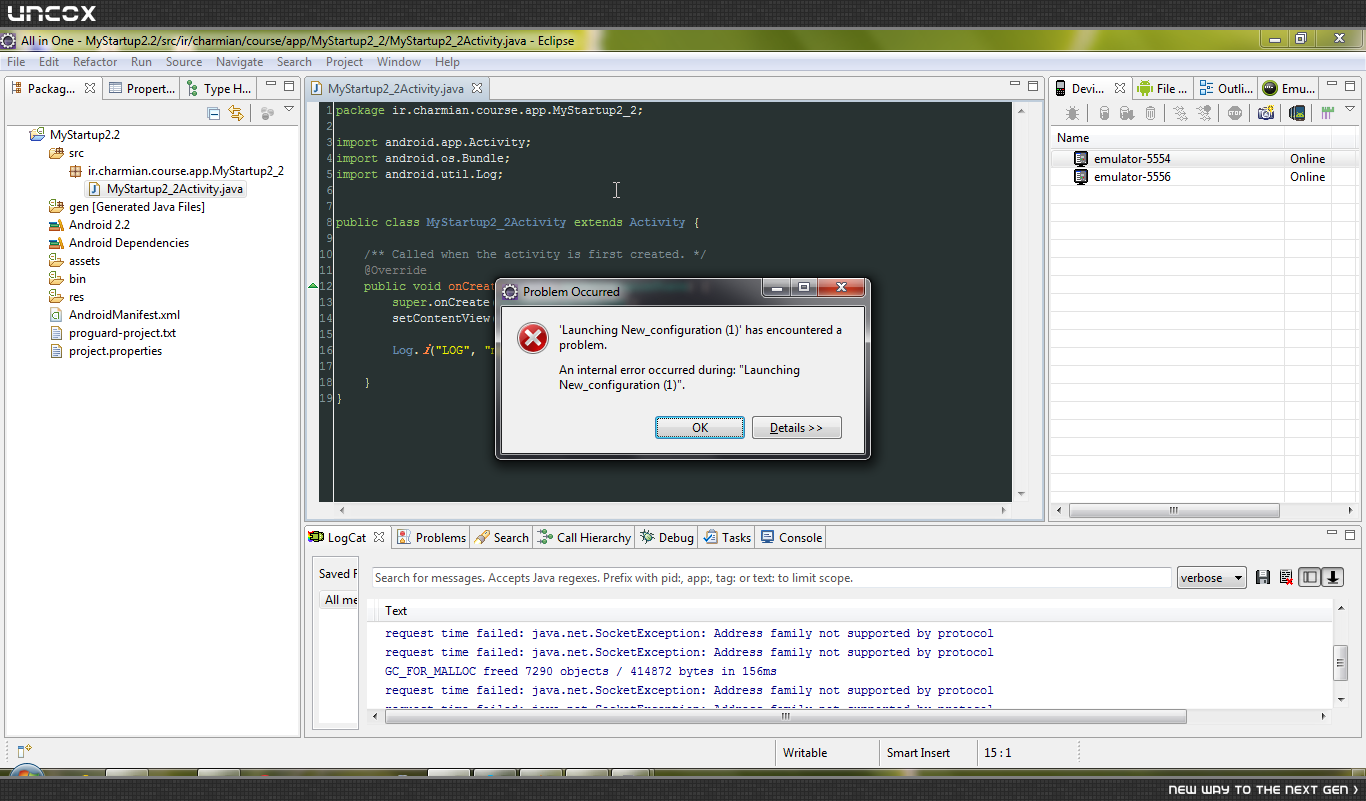Switch to the Debug tab
This screenshot has height=801, width=1366.
click(667, 537)
